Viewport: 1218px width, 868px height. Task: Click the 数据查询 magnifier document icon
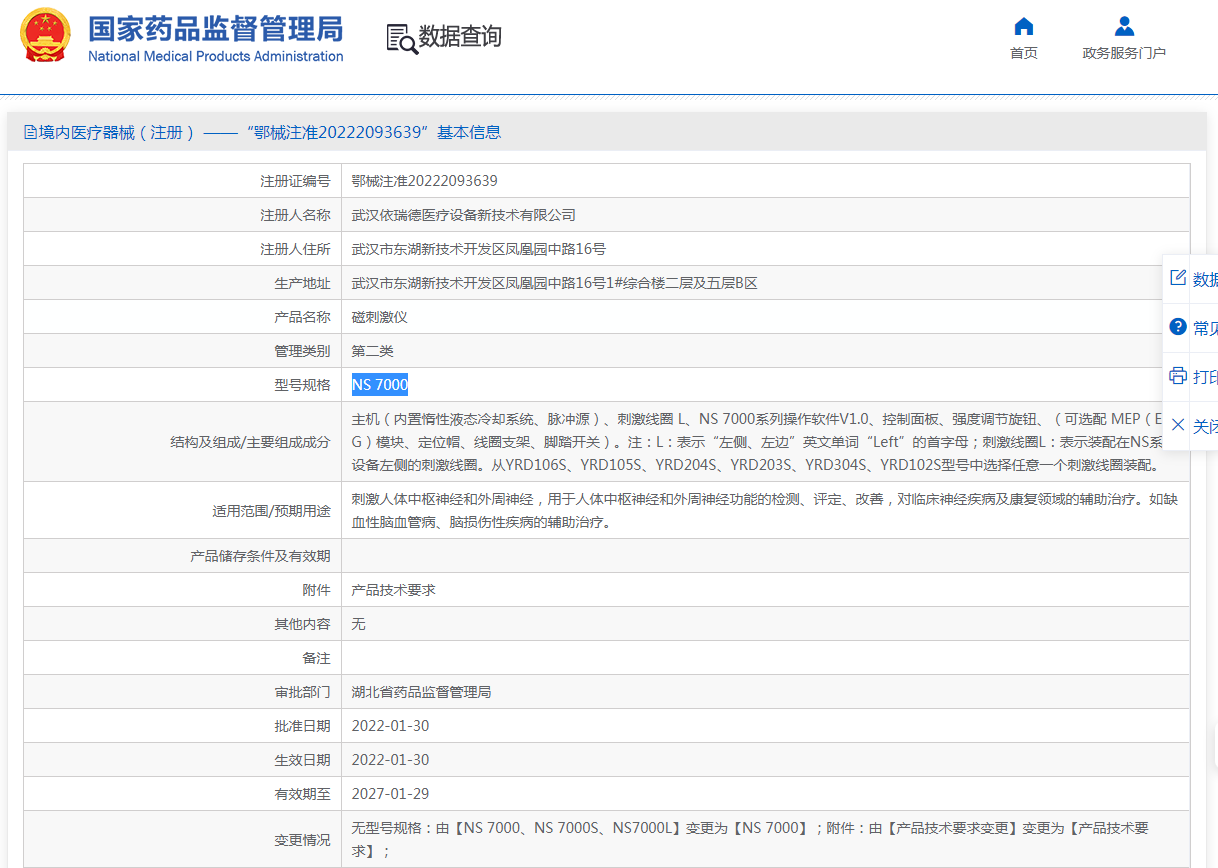click(401, 38)
